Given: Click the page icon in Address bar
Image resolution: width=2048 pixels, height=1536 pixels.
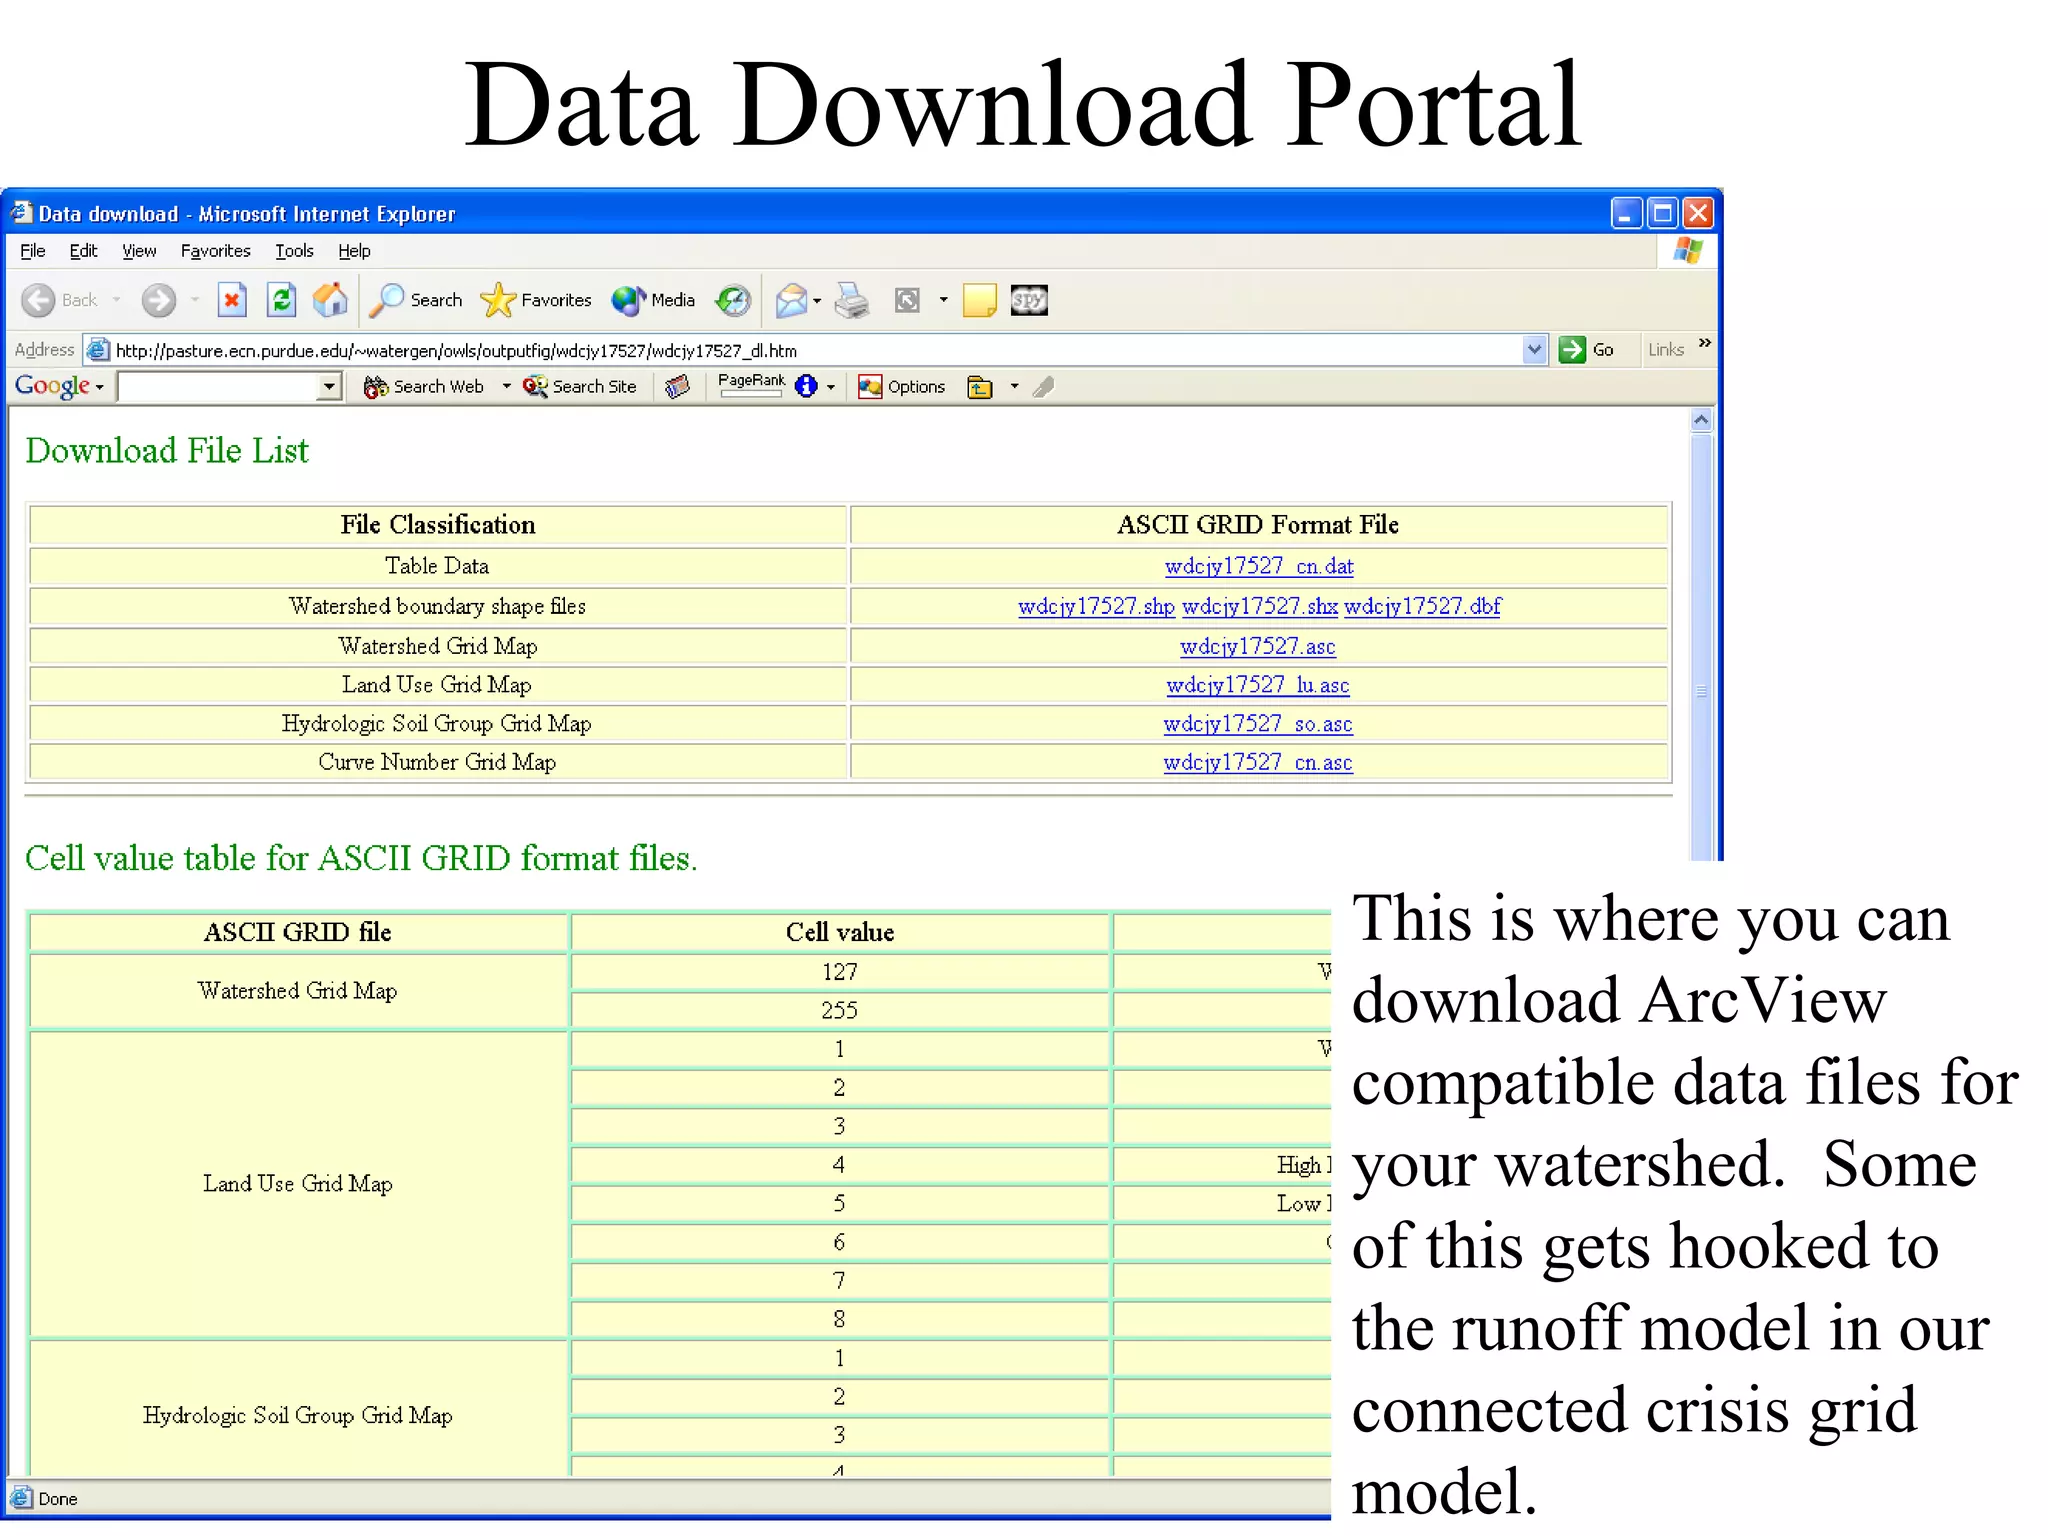Looking at the screenshot, I should pyautogui.click(x=97, y=350).
